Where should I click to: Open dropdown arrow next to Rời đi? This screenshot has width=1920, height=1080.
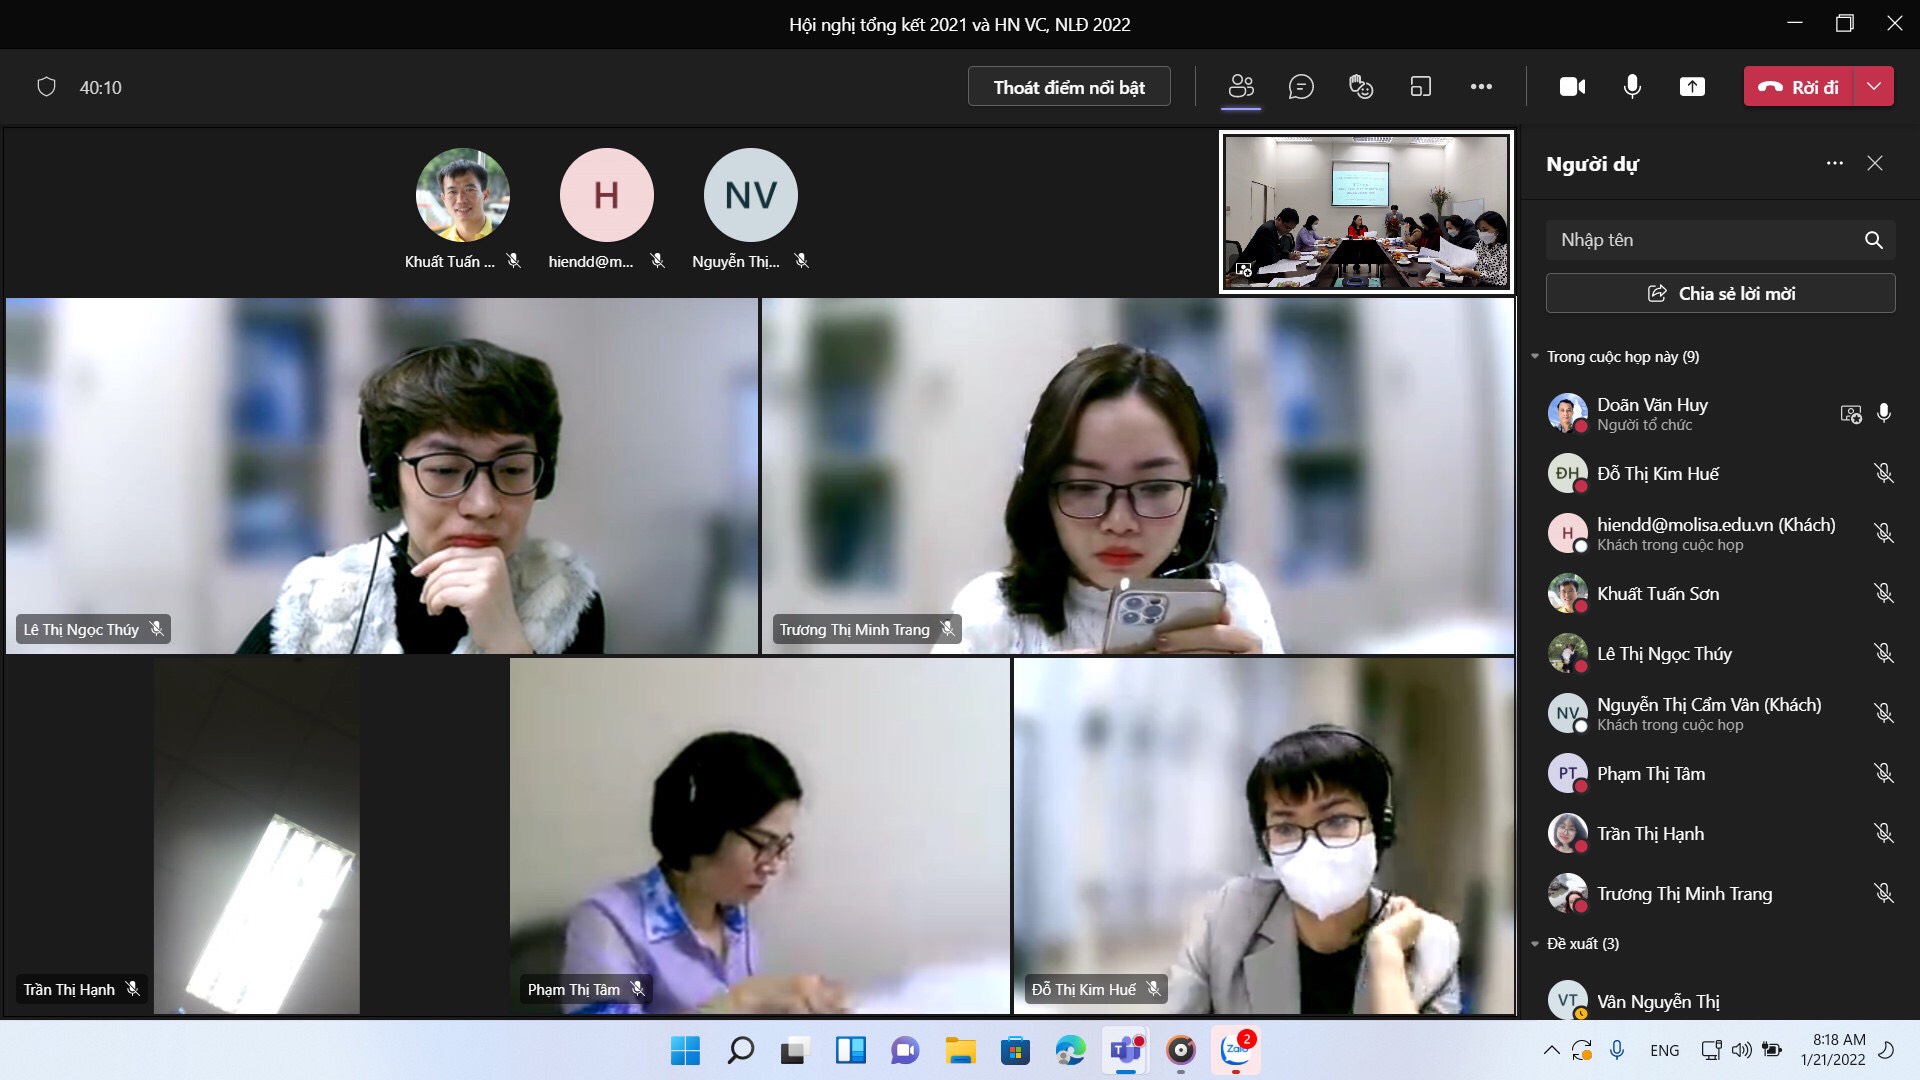pyautogui.click(x=1874, y=87)
